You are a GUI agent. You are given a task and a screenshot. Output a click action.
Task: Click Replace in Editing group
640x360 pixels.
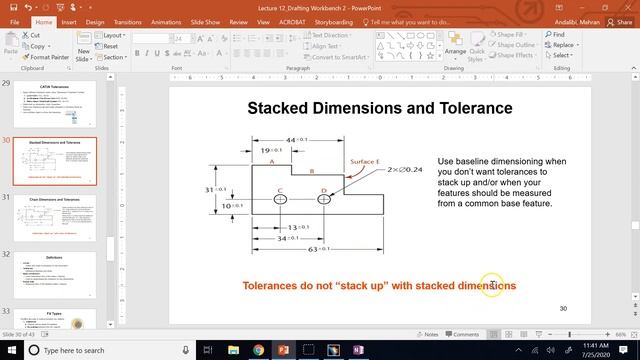coord(562,45)
